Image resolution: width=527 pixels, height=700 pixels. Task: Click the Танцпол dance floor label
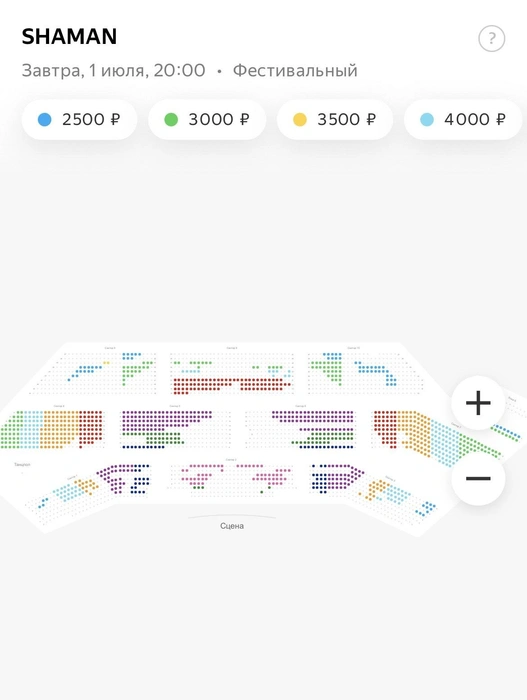click(22, 465)
